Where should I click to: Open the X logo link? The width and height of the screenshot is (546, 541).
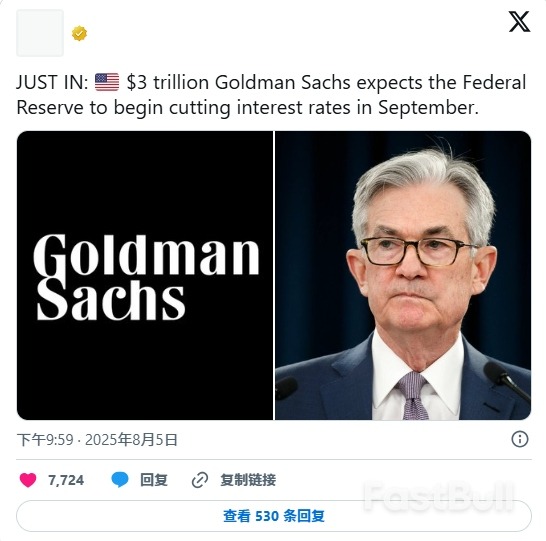coord(519,22)
